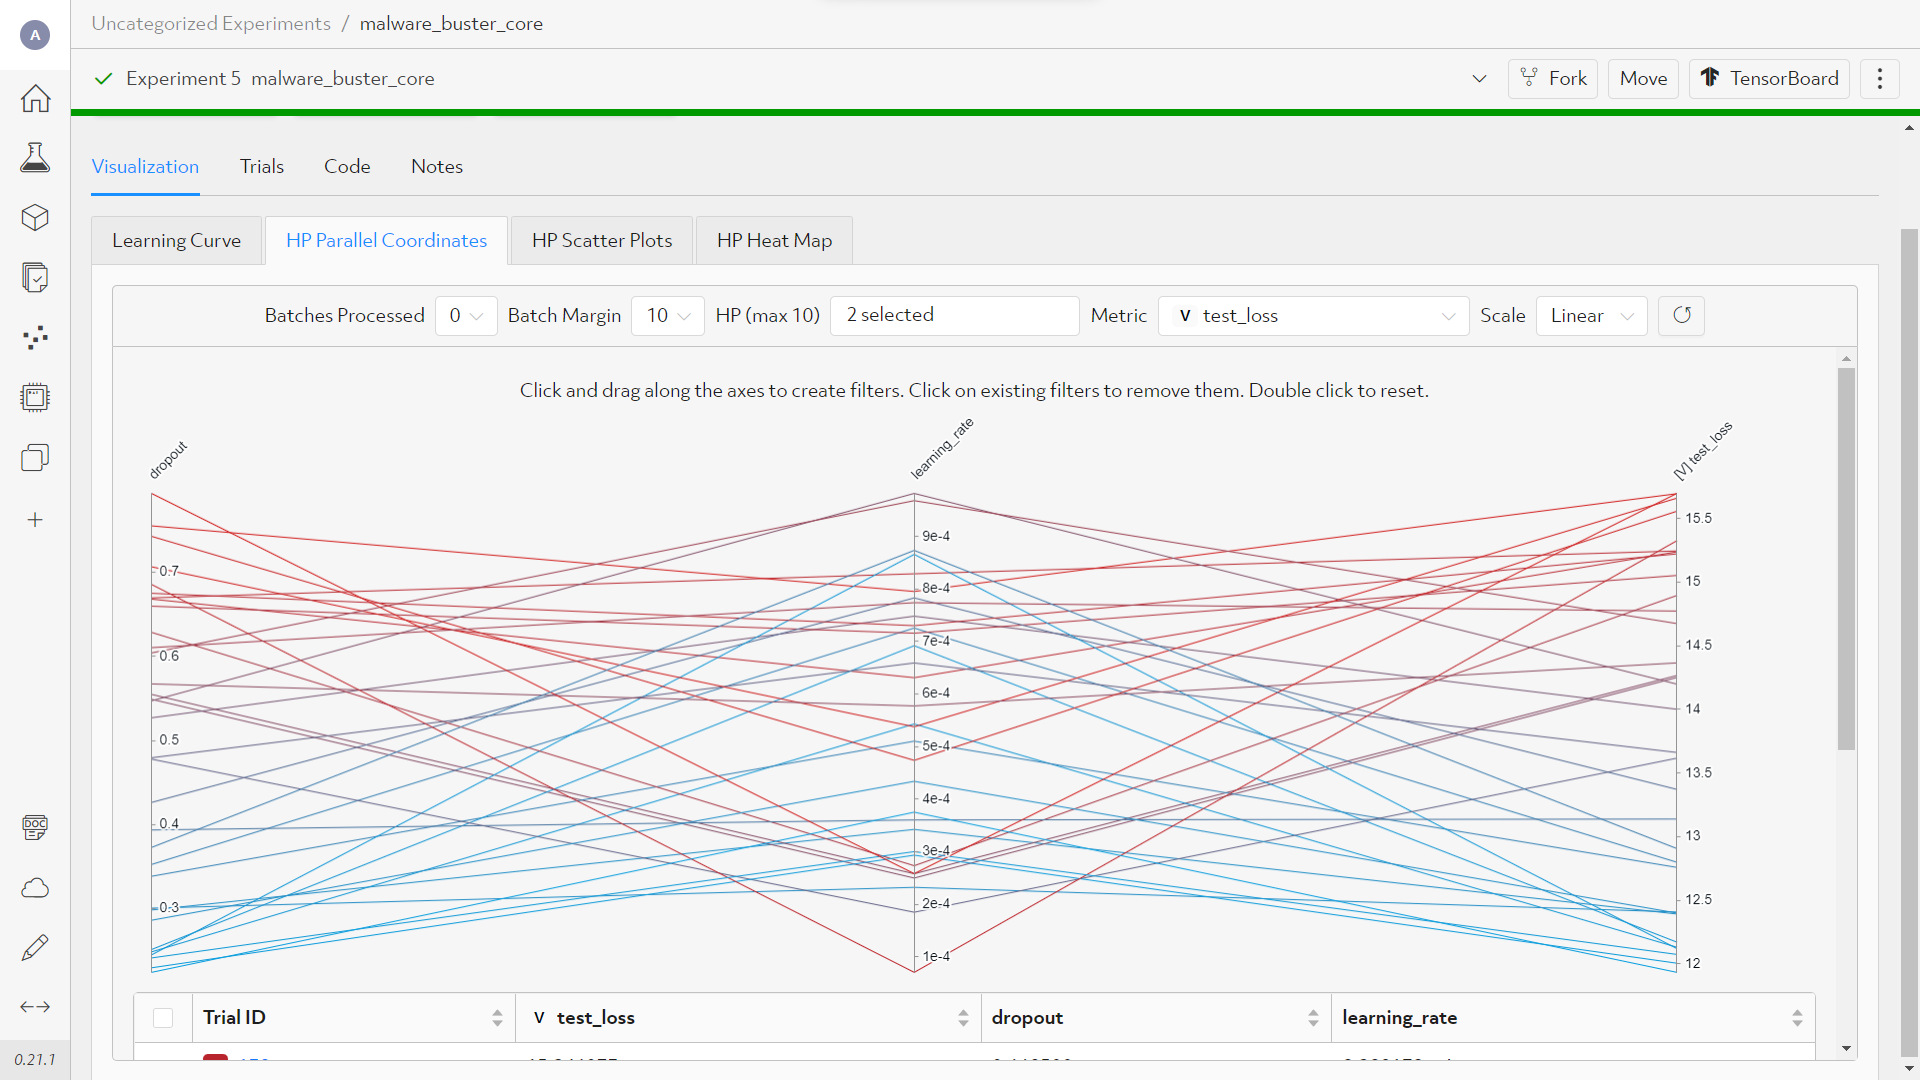Open the Metric test_loss dropdown

(x=1313, y=316)
